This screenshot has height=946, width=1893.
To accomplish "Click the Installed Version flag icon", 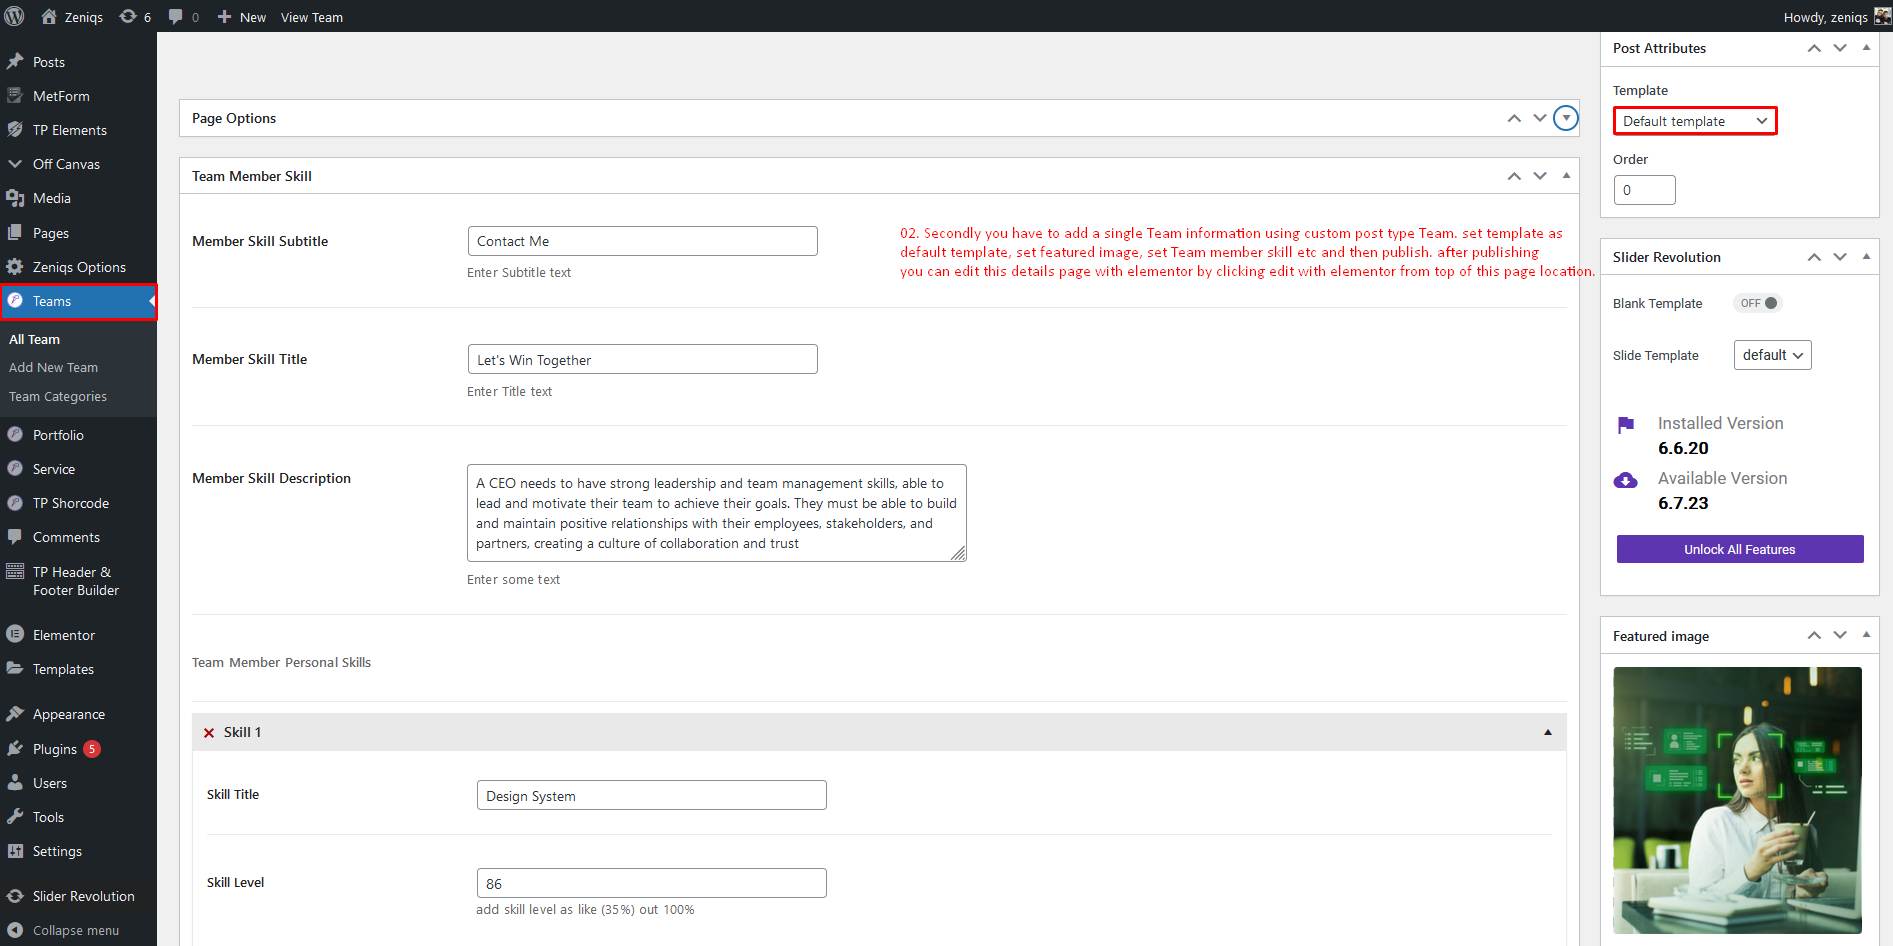I will [1626, 425].
